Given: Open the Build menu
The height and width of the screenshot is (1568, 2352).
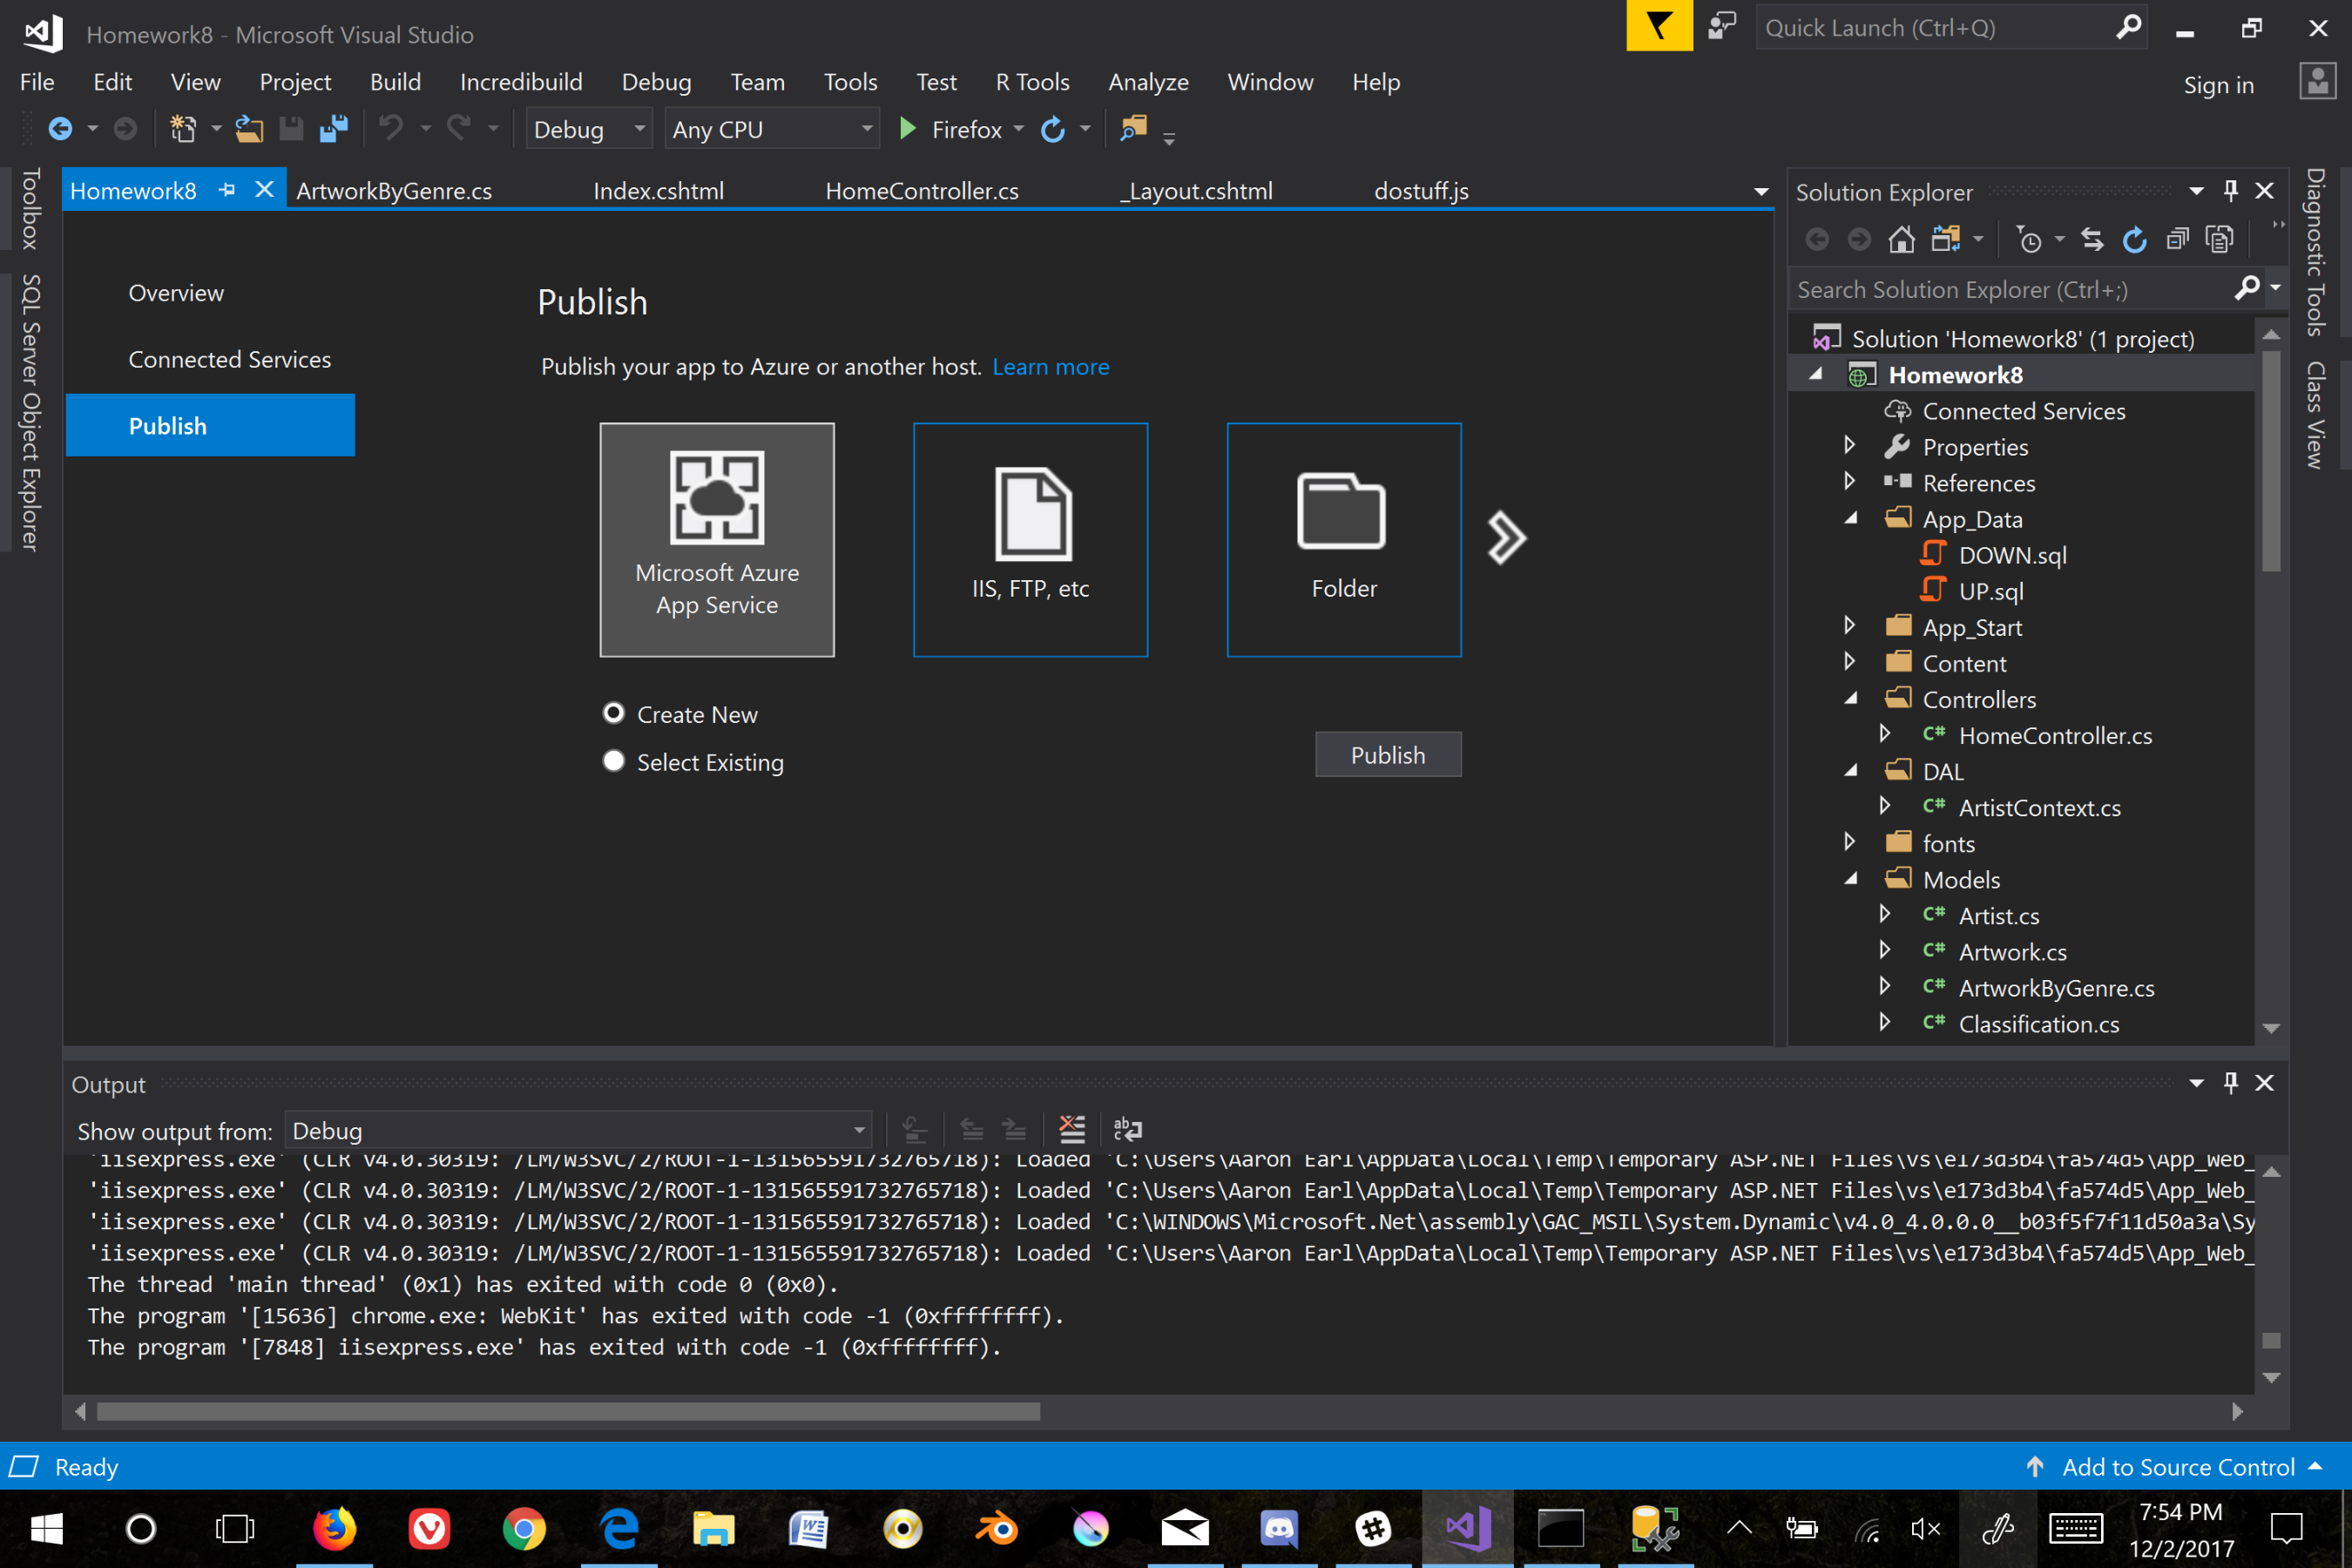Looking at the screenshot, I should pos(395,82).
